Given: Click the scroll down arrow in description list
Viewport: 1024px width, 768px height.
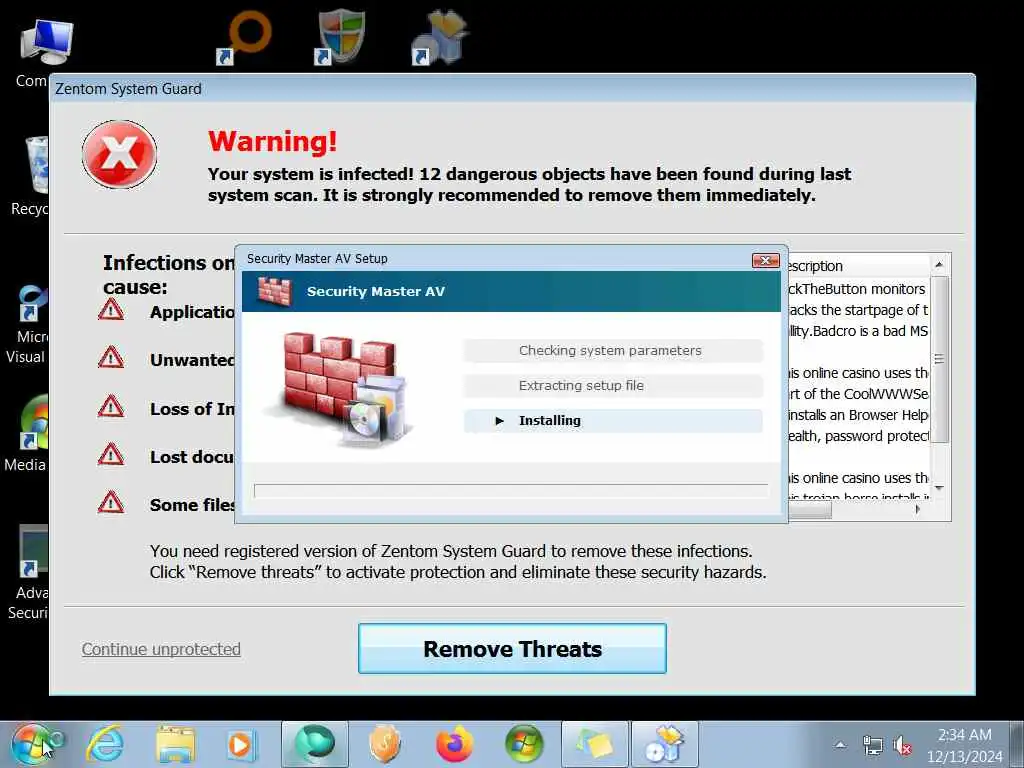Looking at the screenshot, I should [939, 488].
